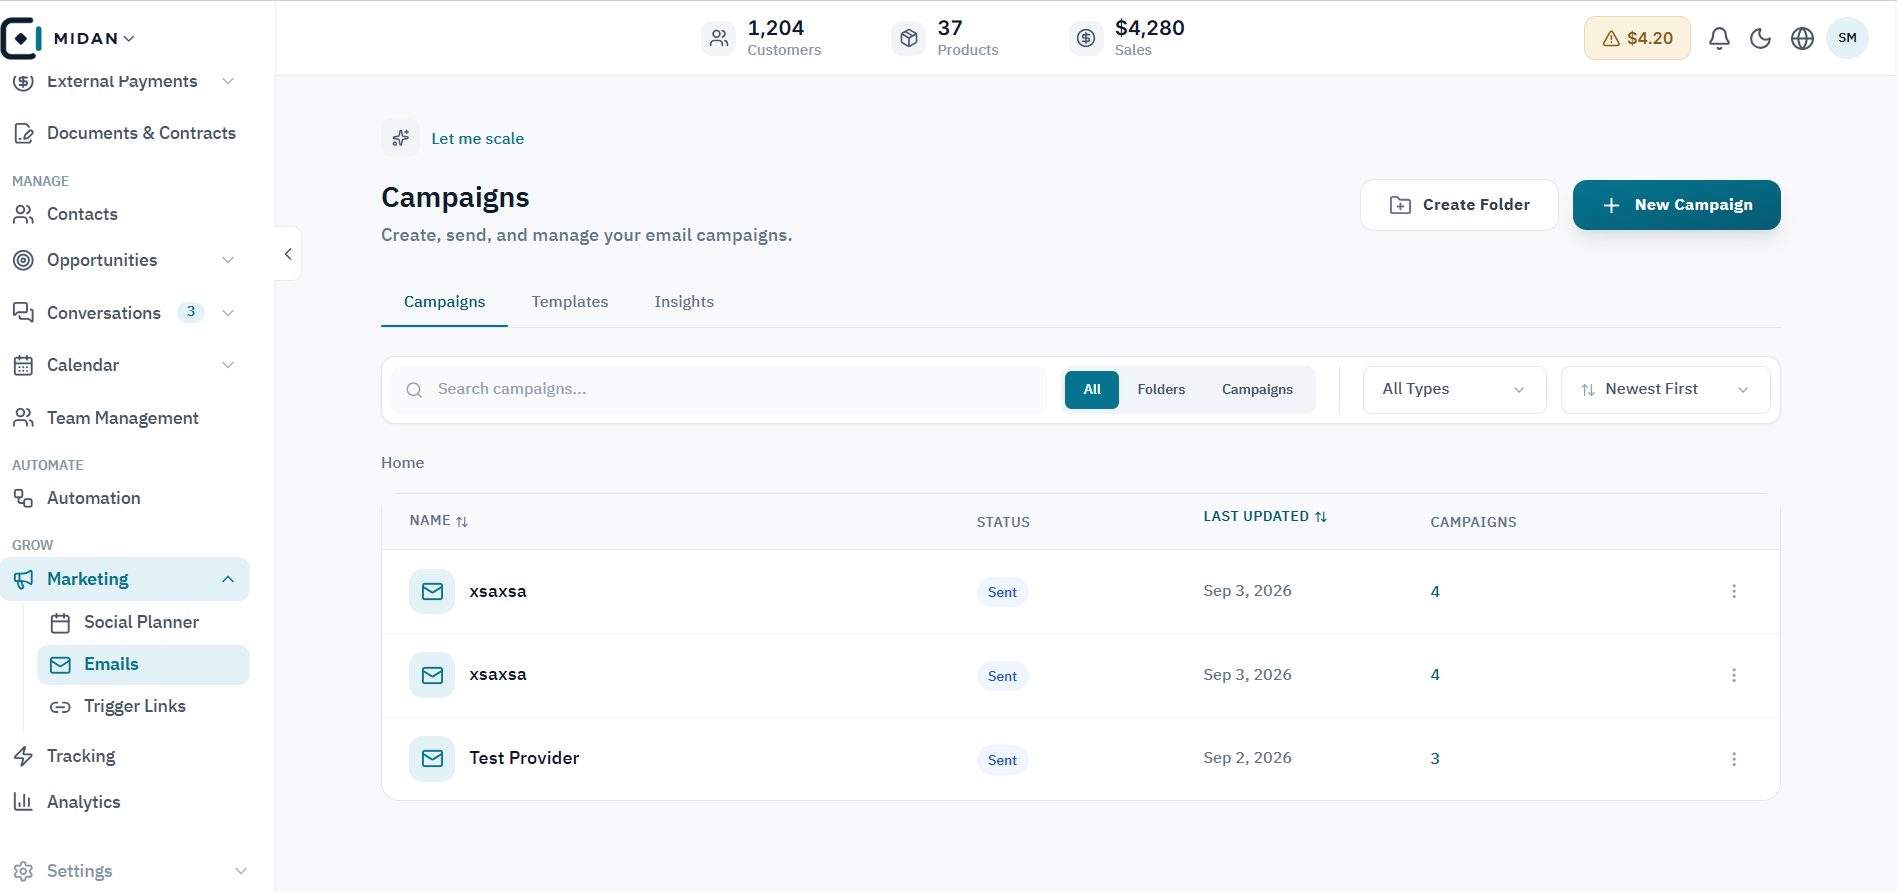Open the Midan workspace switcher
The image size is (1897, 892).
coord(94,38)
